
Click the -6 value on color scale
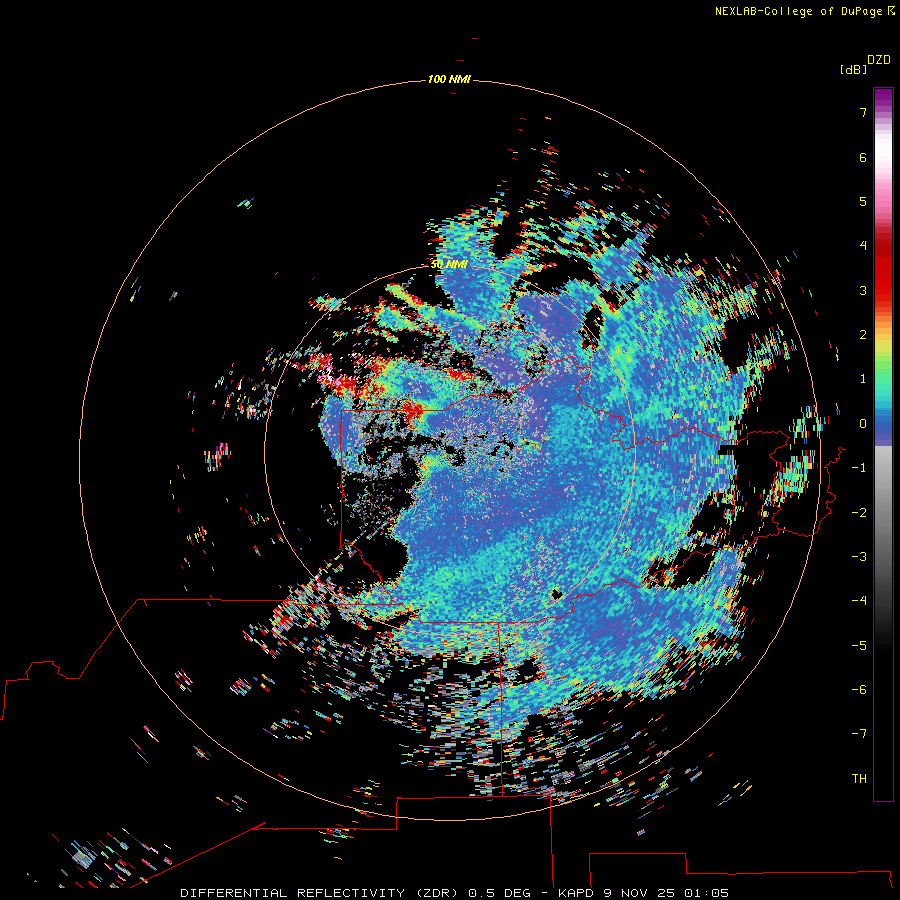(x=859, y=690)
